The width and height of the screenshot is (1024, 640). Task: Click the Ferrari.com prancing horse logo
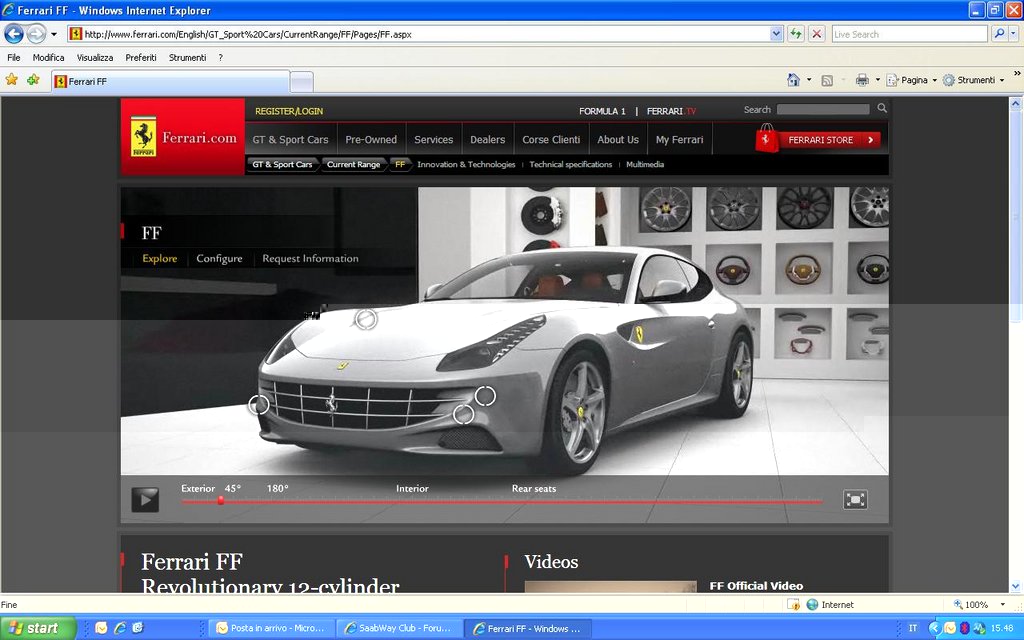click(183, 137)
